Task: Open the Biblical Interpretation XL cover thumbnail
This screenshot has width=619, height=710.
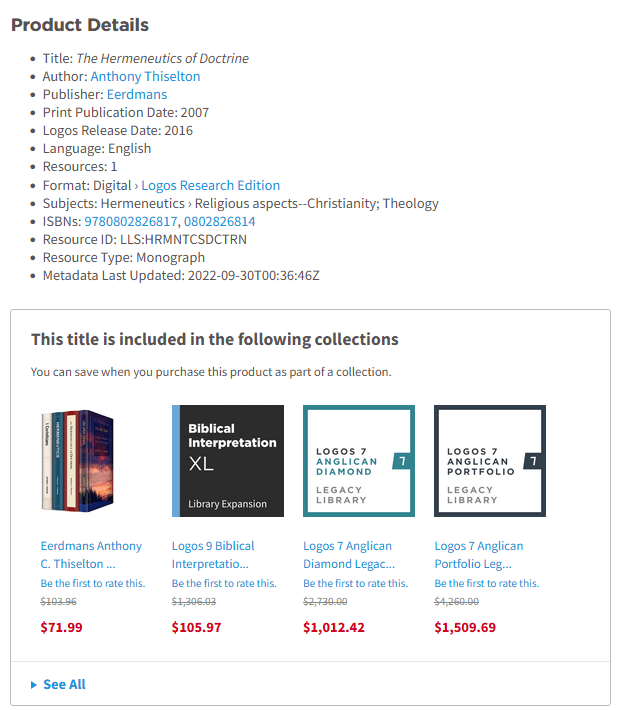Action: click(x=228, y=460)
